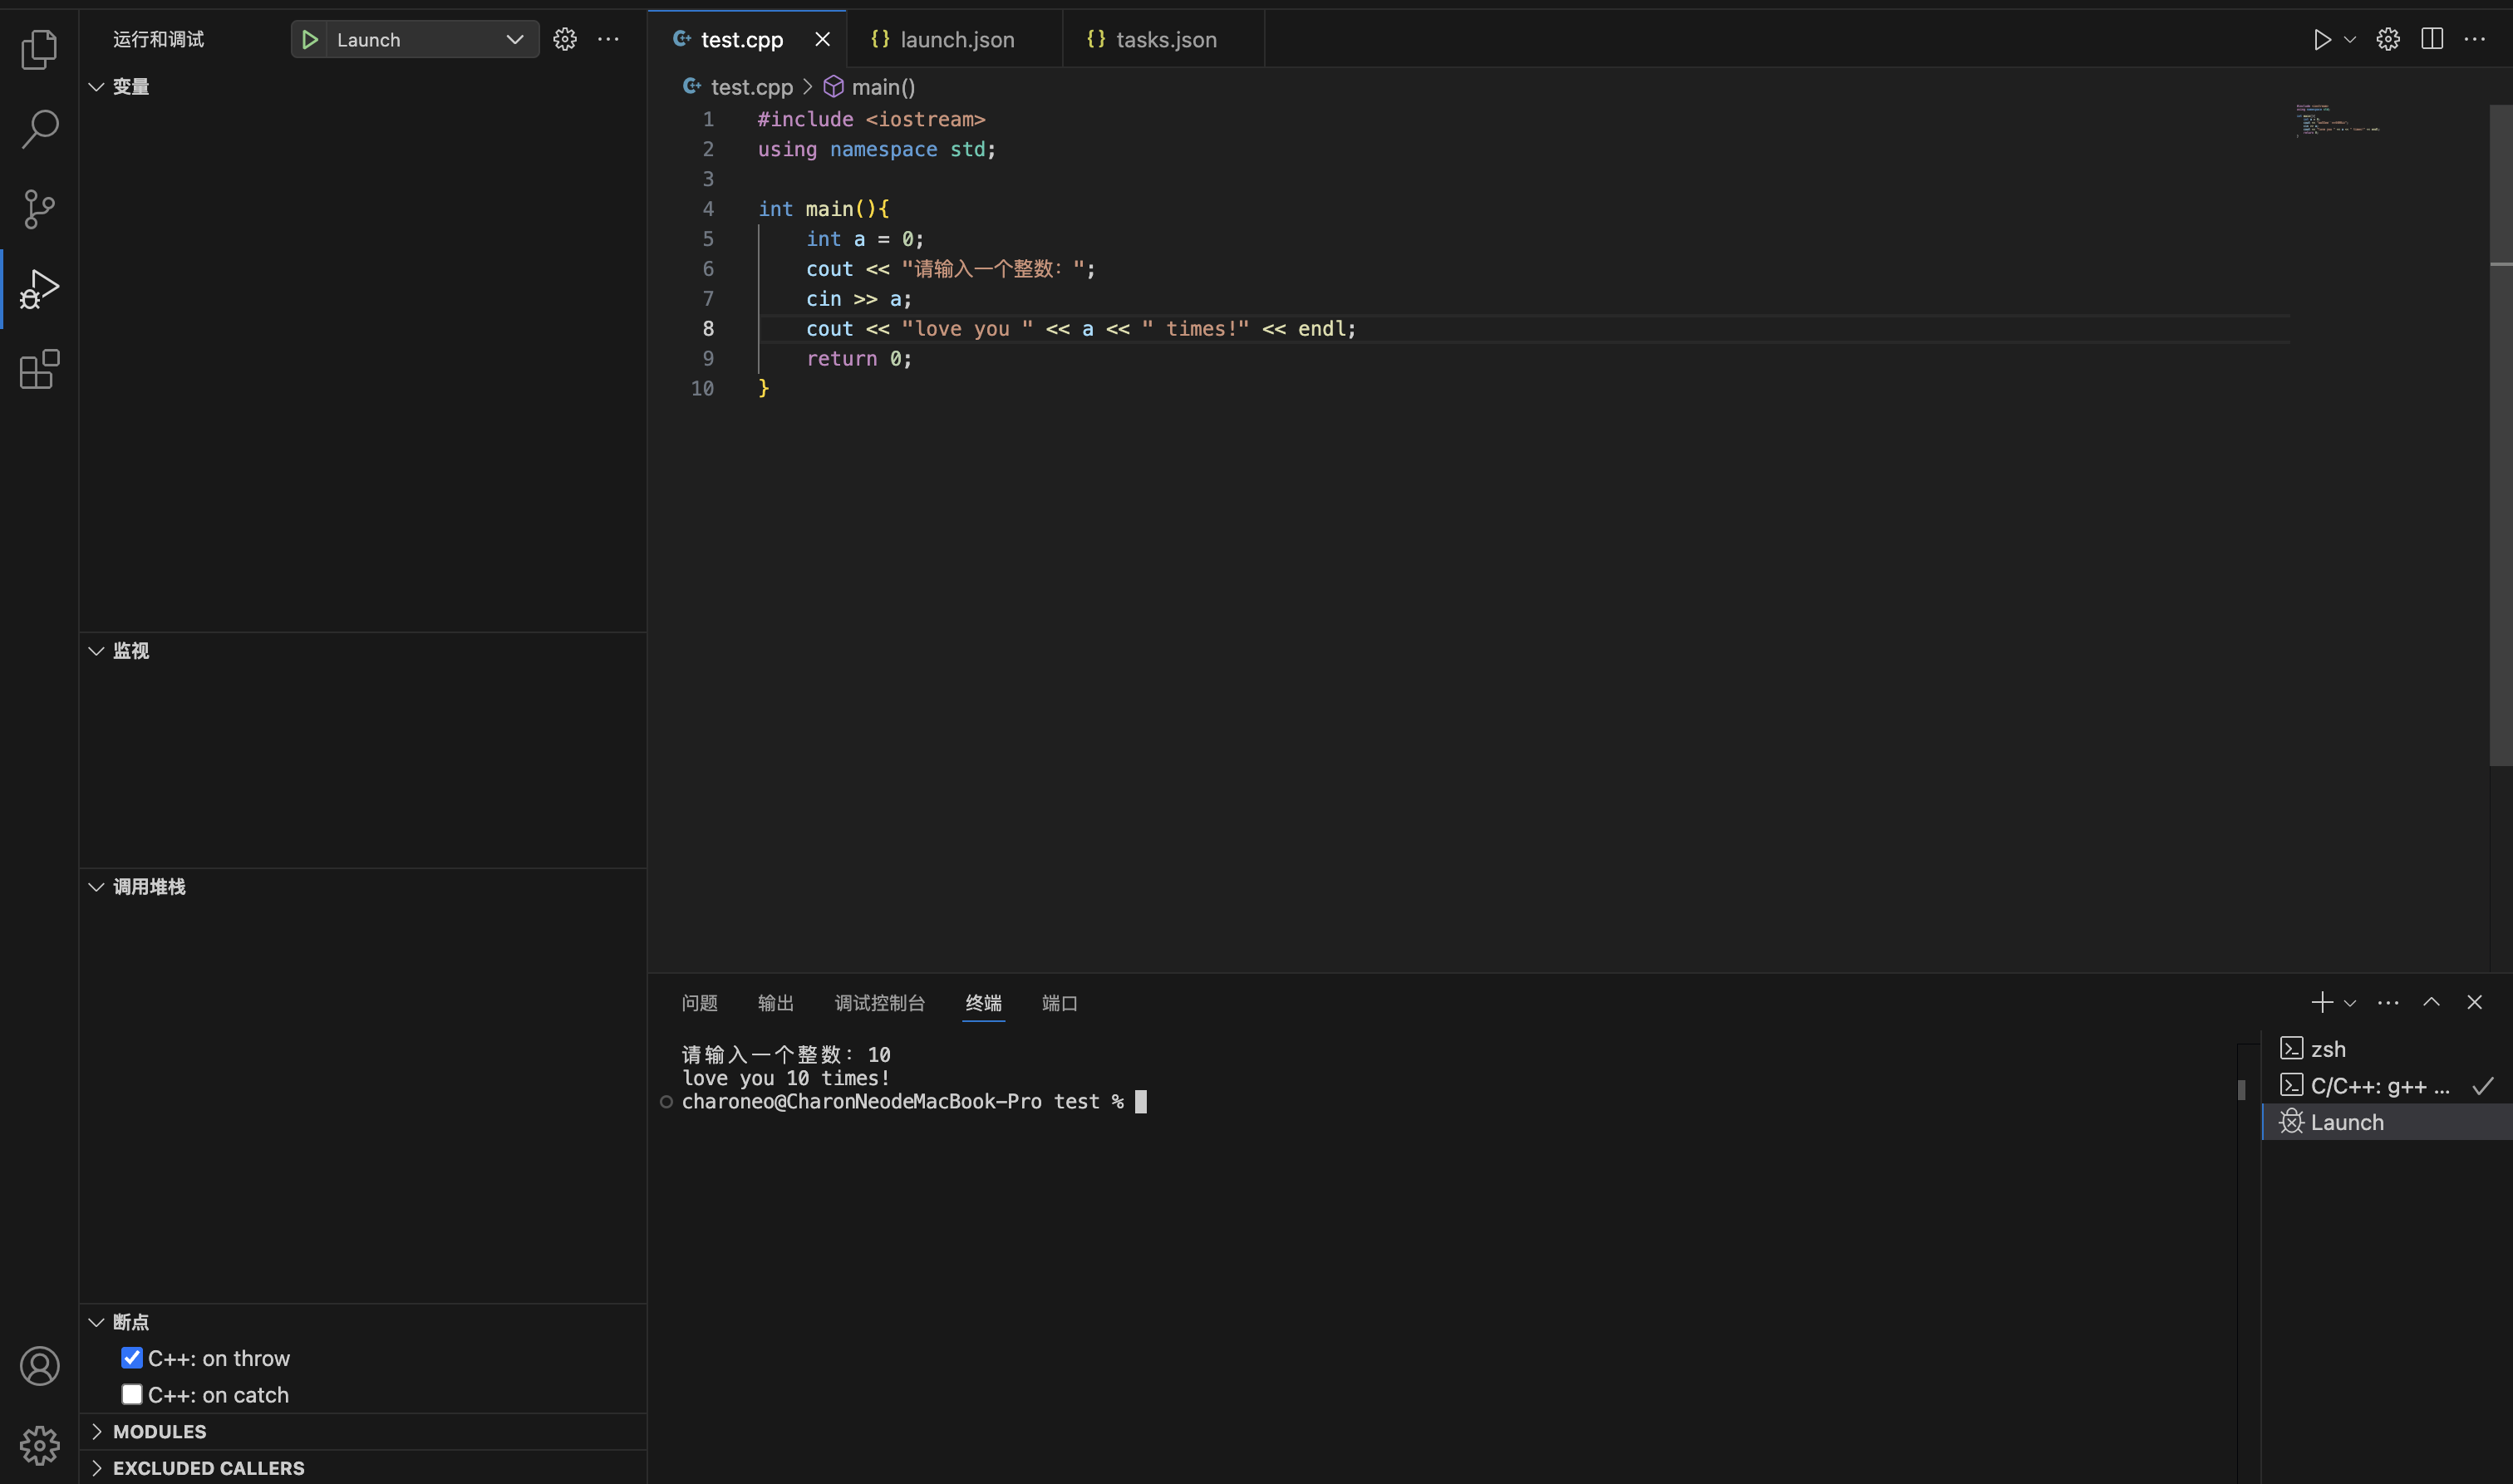The width and height of the screenshot is (2513, 1484).
Task: Enable the 'C++: on catch' breakpoint
Action: coord(131,1393)
